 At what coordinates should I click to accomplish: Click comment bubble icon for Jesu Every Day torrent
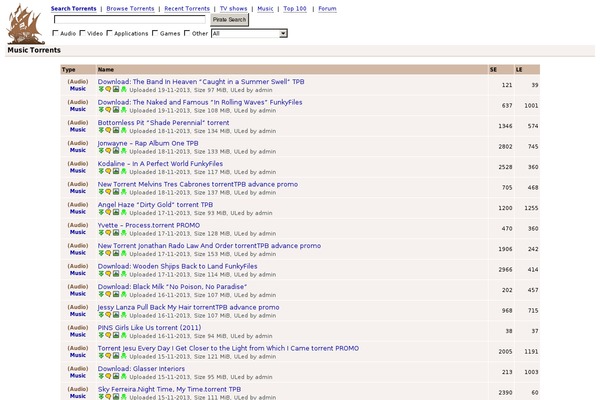108,356
